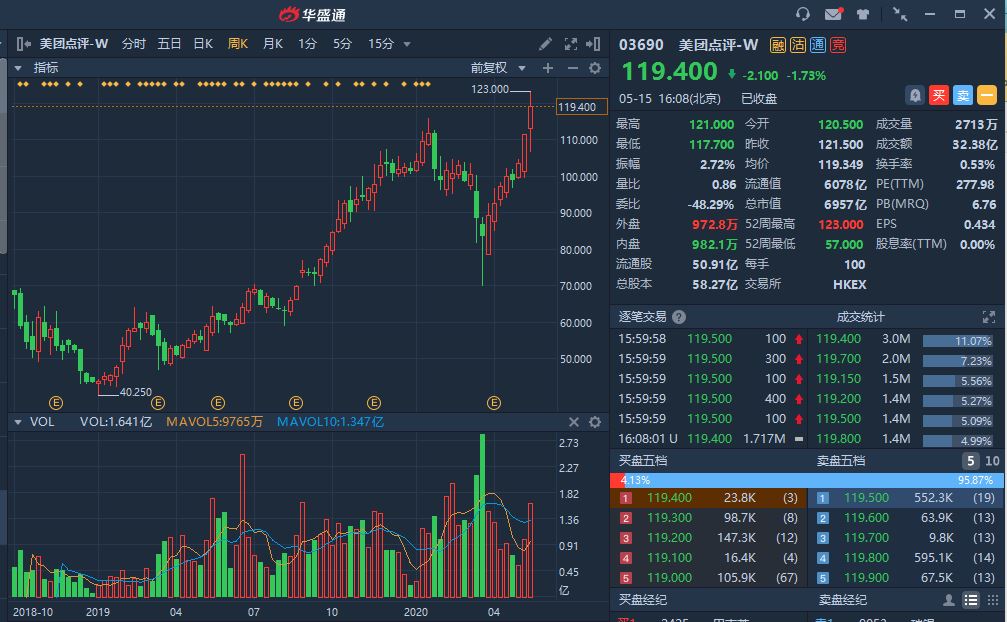
Task: Switch broker queue to list view
Action: pos(970,600)
